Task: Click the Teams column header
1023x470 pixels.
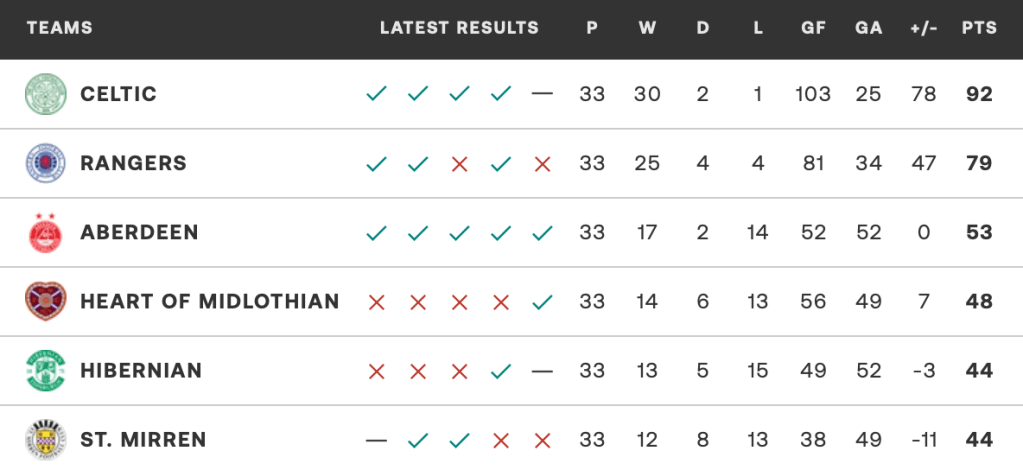Action: tap(60, 28)
